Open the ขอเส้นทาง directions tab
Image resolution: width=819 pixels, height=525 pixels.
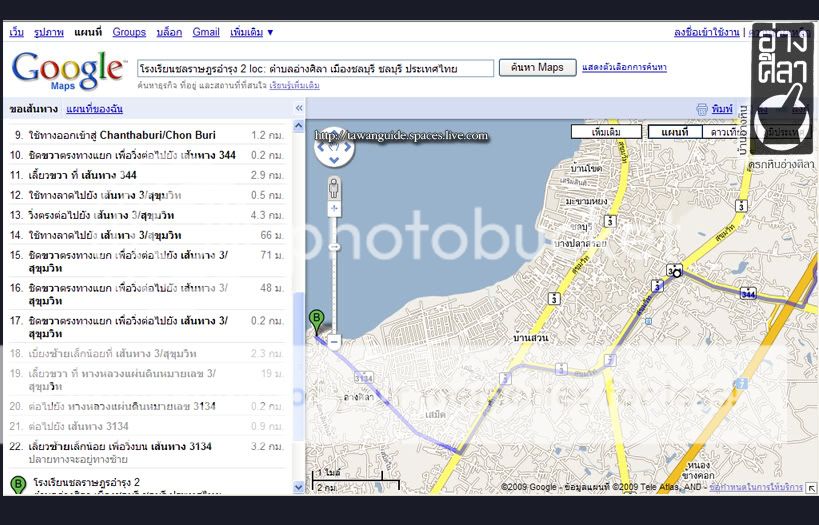33,109
